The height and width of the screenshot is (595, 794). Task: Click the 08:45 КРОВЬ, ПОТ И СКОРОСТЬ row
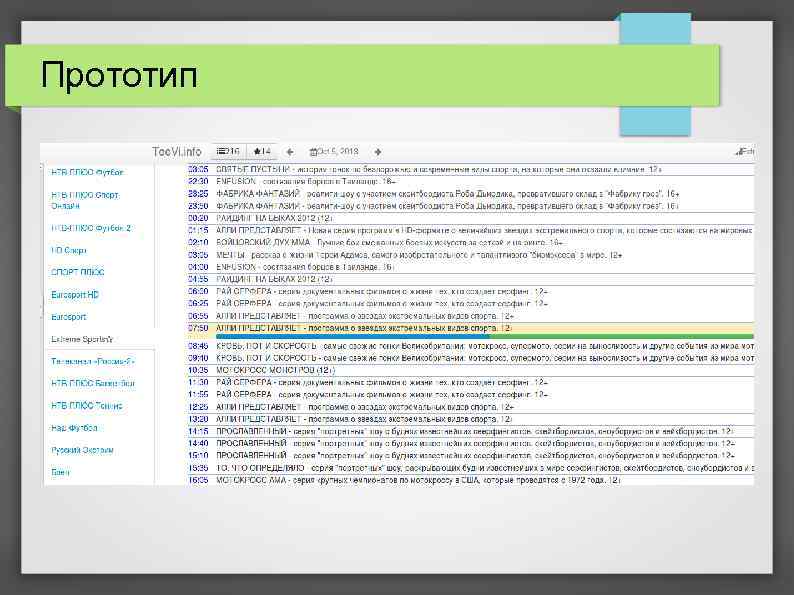coord(470,346)
